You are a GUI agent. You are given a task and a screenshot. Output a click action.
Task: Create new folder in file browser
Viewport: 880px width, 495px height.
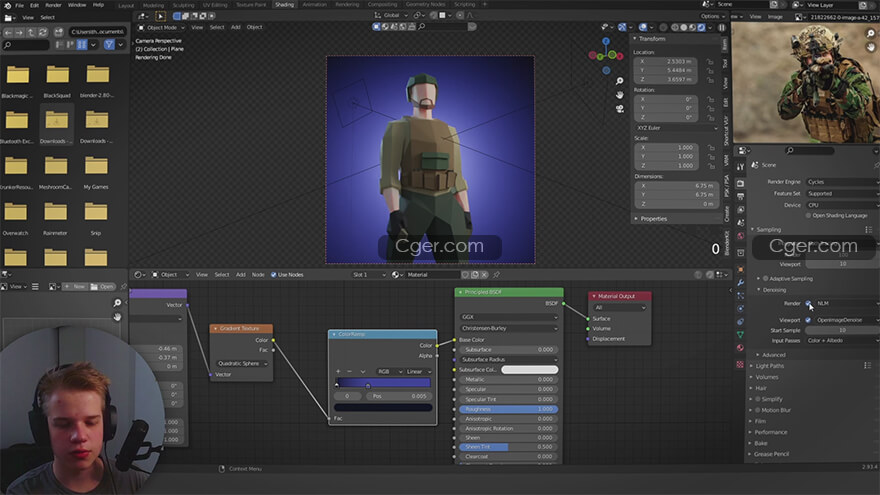[x=58, y=32]
